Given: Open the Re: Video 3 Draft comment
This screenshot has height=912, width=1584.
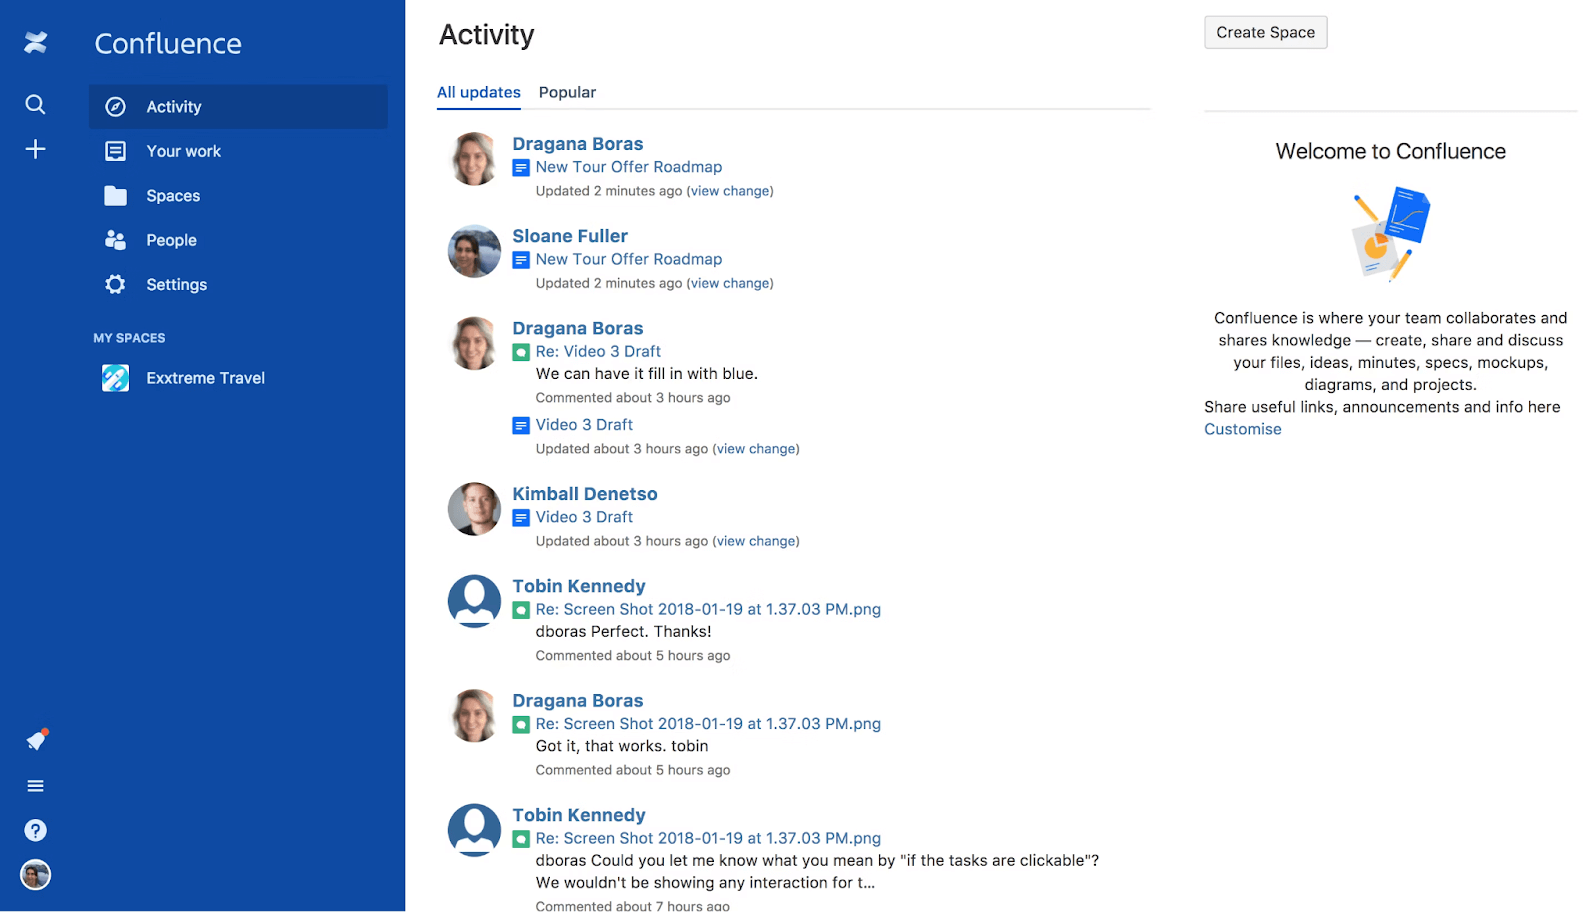Looking at the screenshot, I should 598,351.
